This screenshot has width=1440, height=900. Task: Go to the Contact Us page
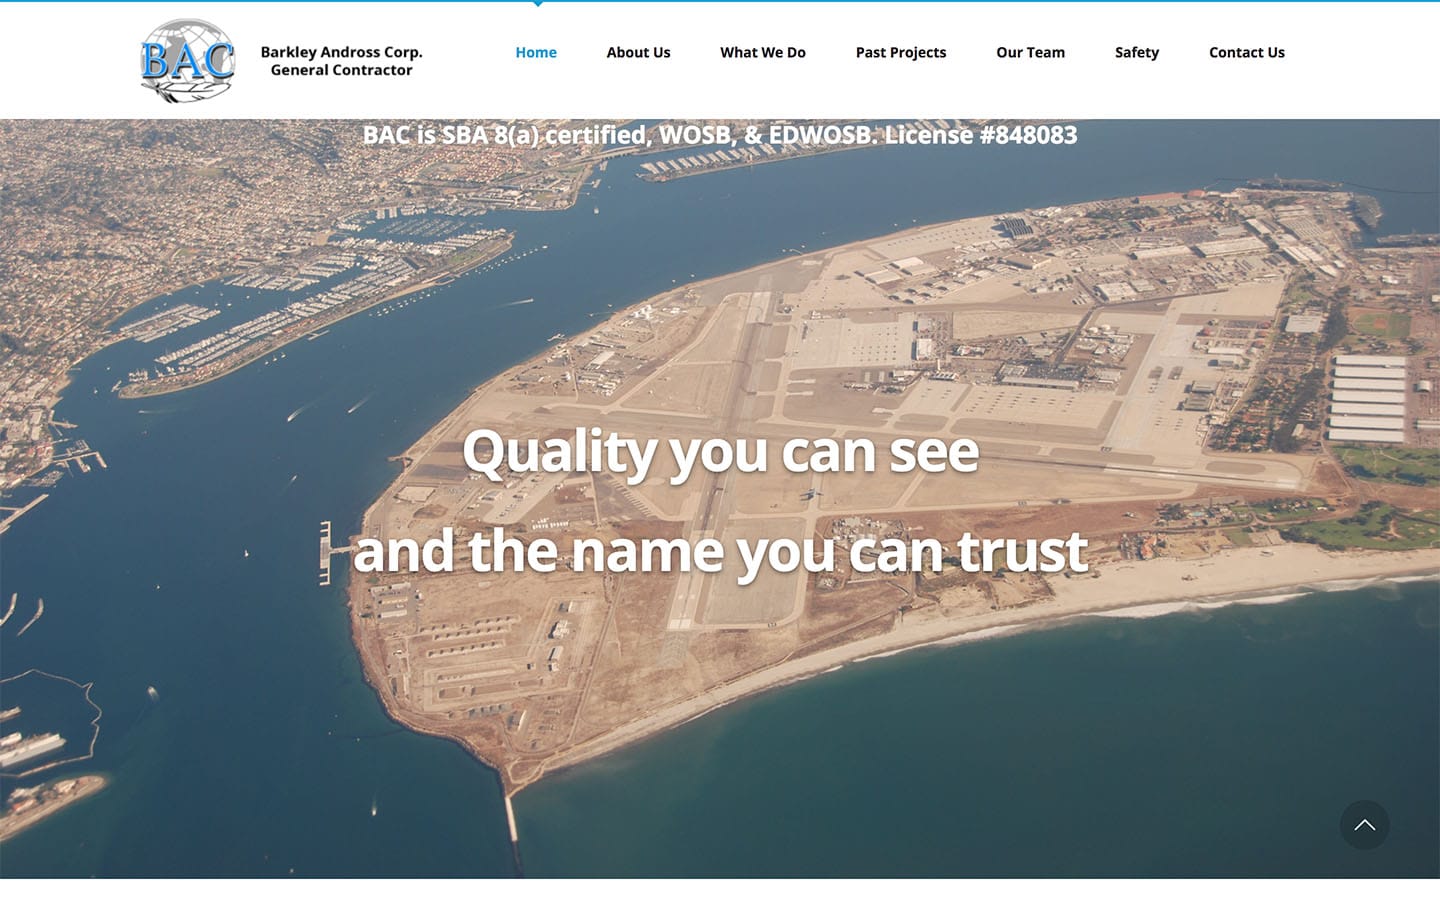[1246, 52]
